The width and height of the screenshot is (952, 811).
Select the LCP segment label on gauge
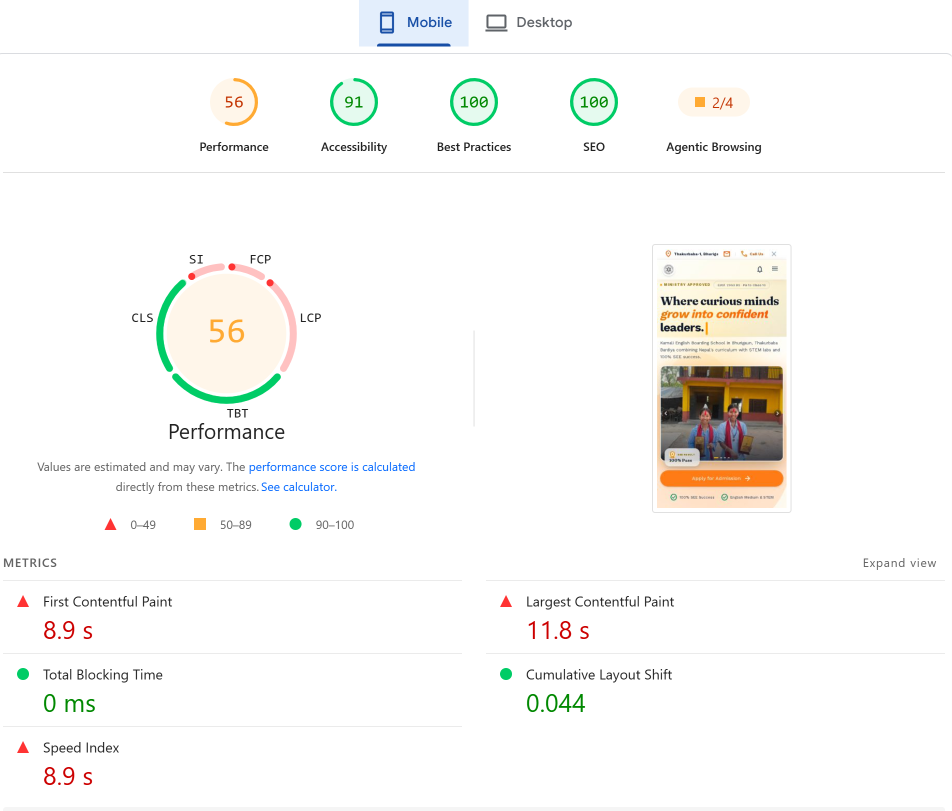point(310,317)
